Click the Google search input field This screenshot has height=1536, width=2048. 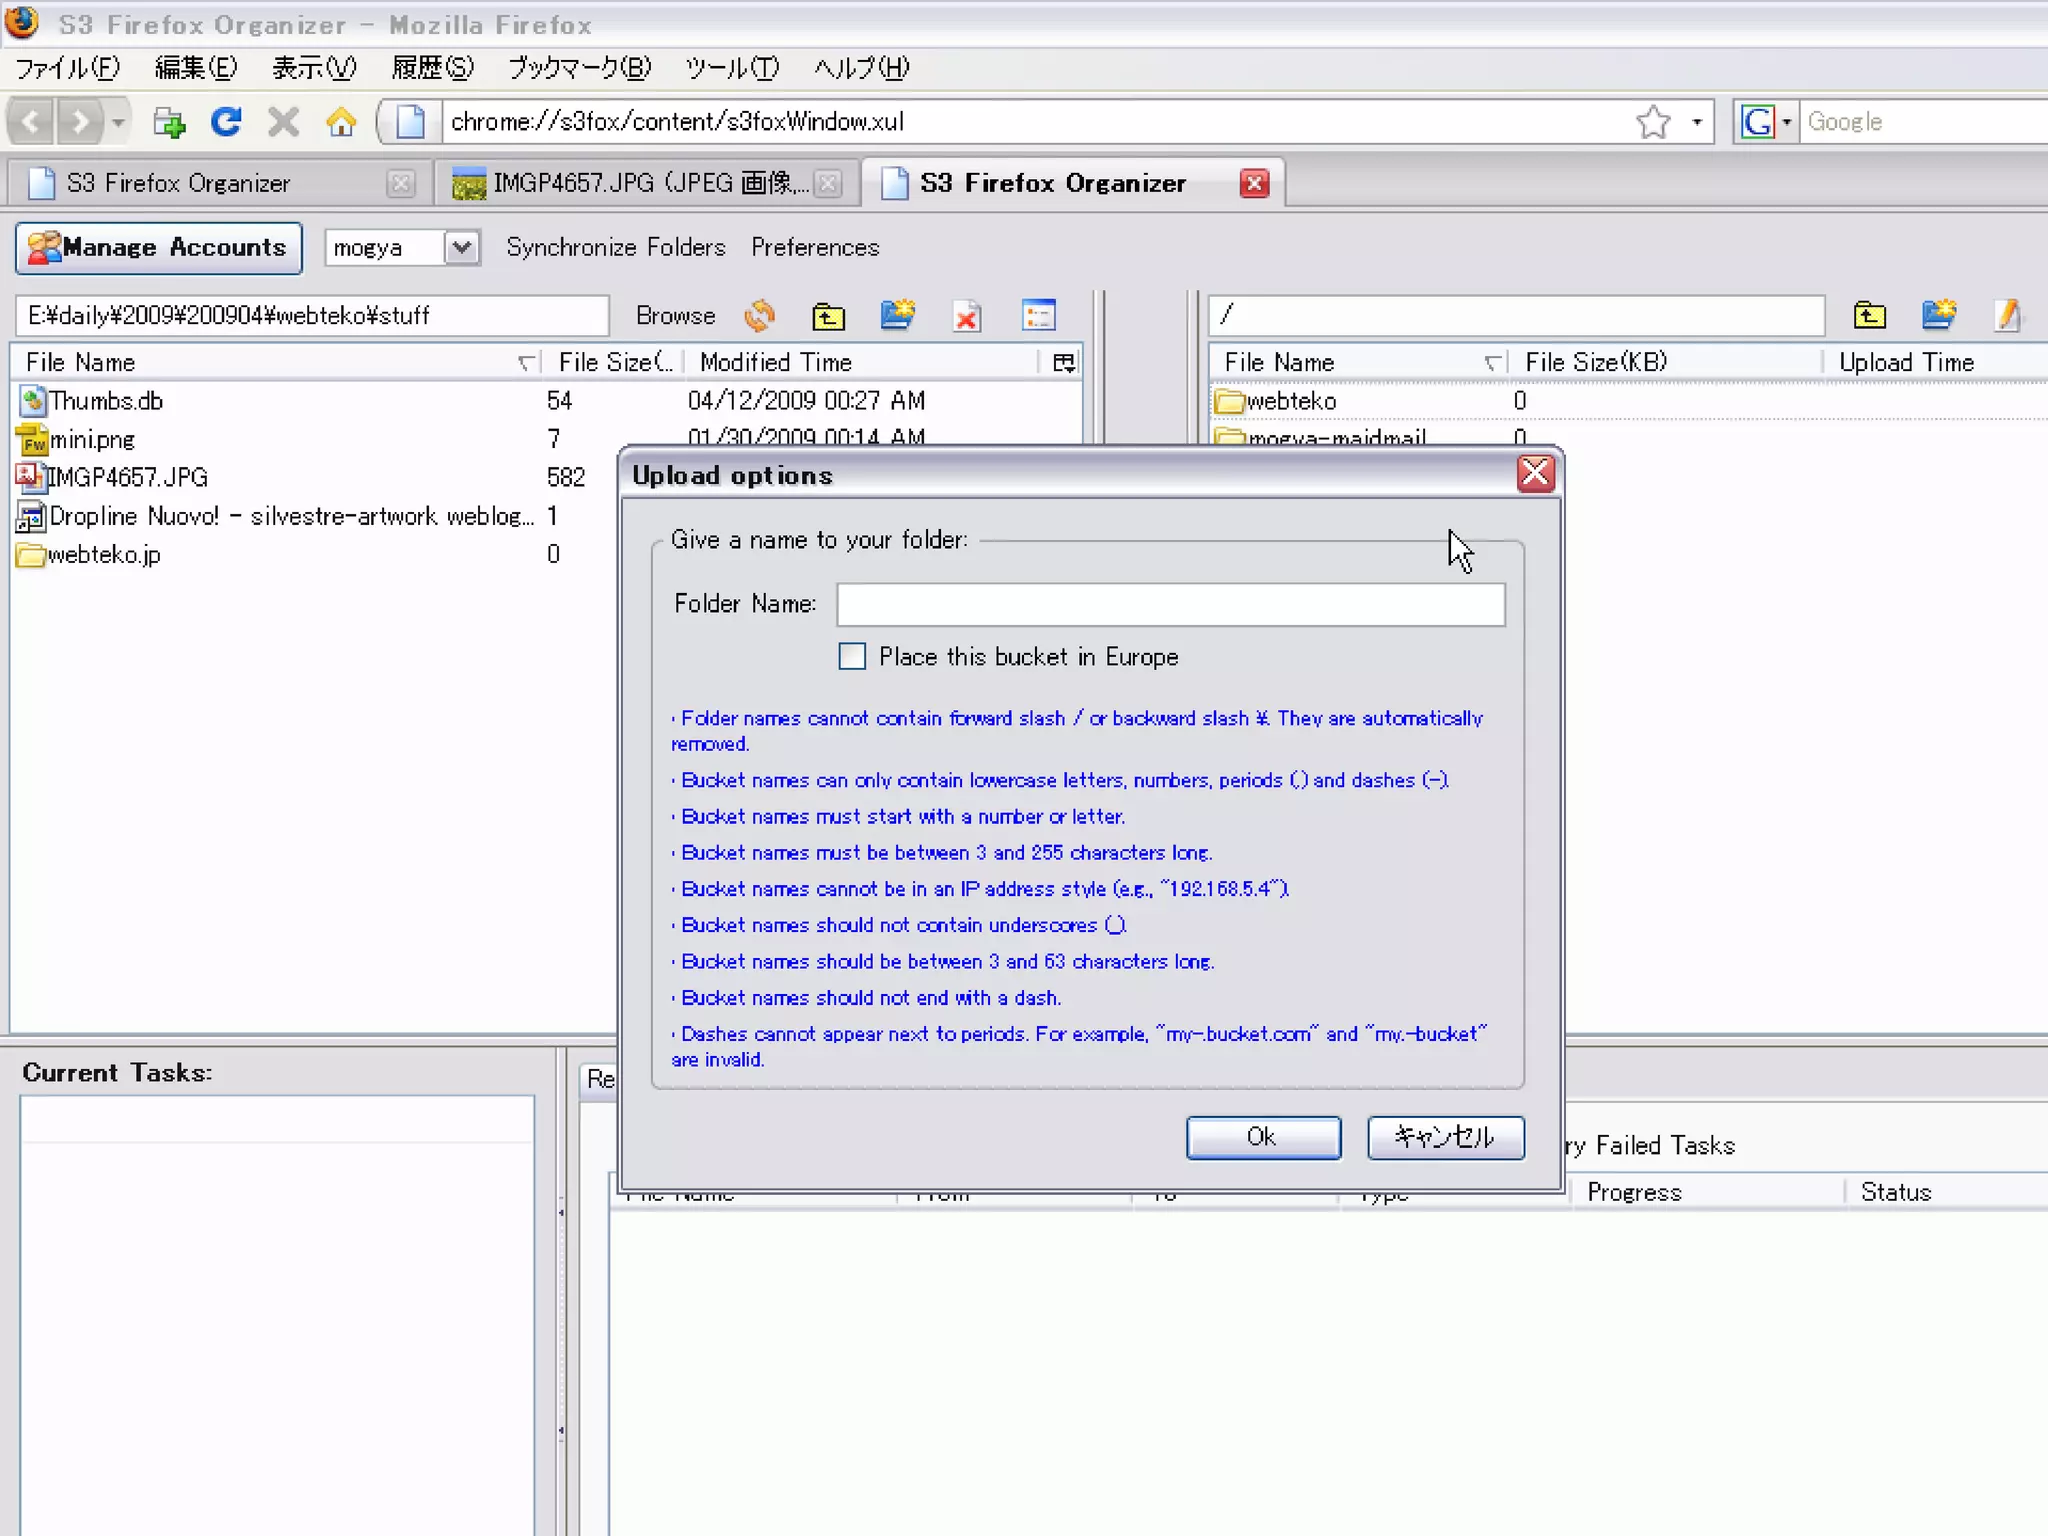point(1924,122)
